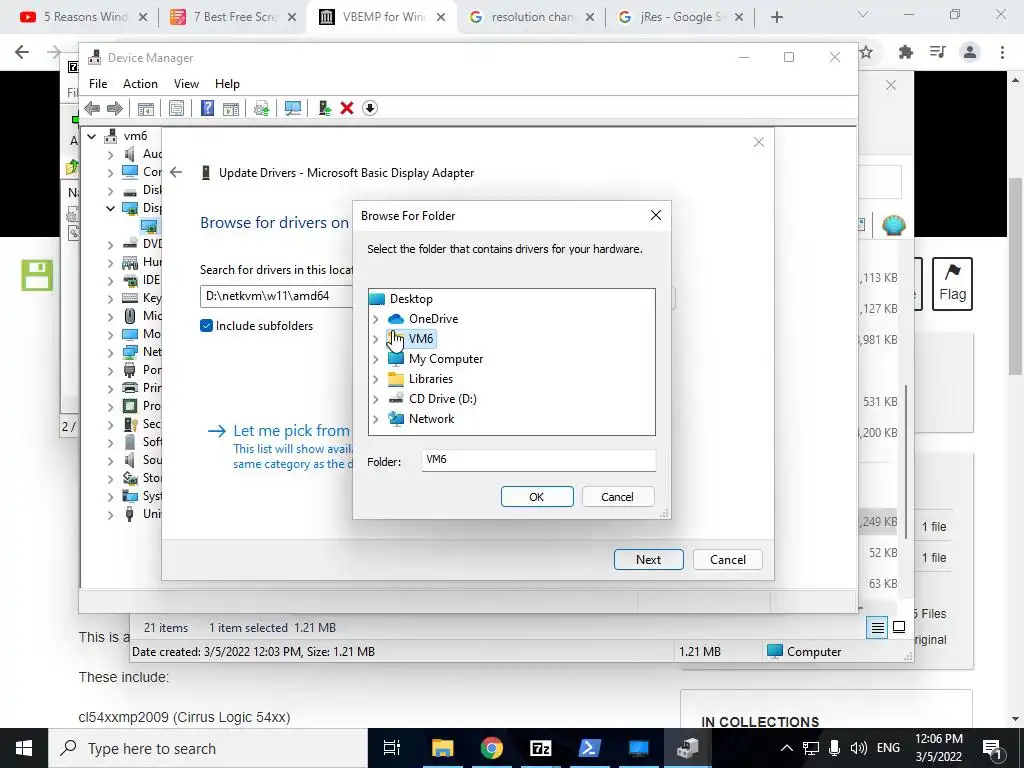Viewport: 1024px width, 768px height.
Task: Click Chrome's browser back arrow
Action: tap(22, 52)
